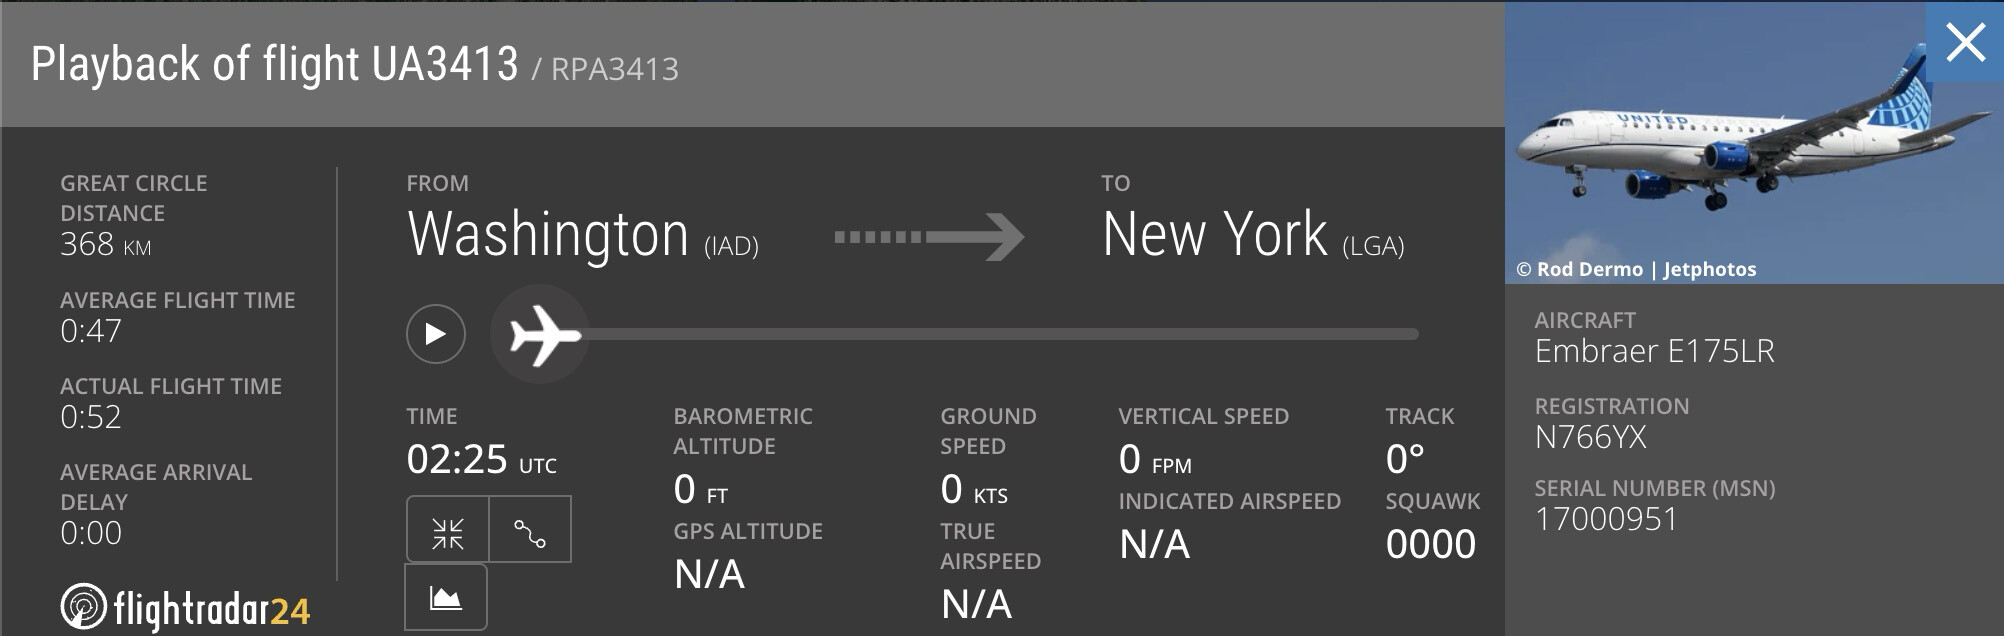The height and width of the screenshot is (636, 2004).
Task: Click the New York (LGA) destination airport
Action: point(1252,236)
